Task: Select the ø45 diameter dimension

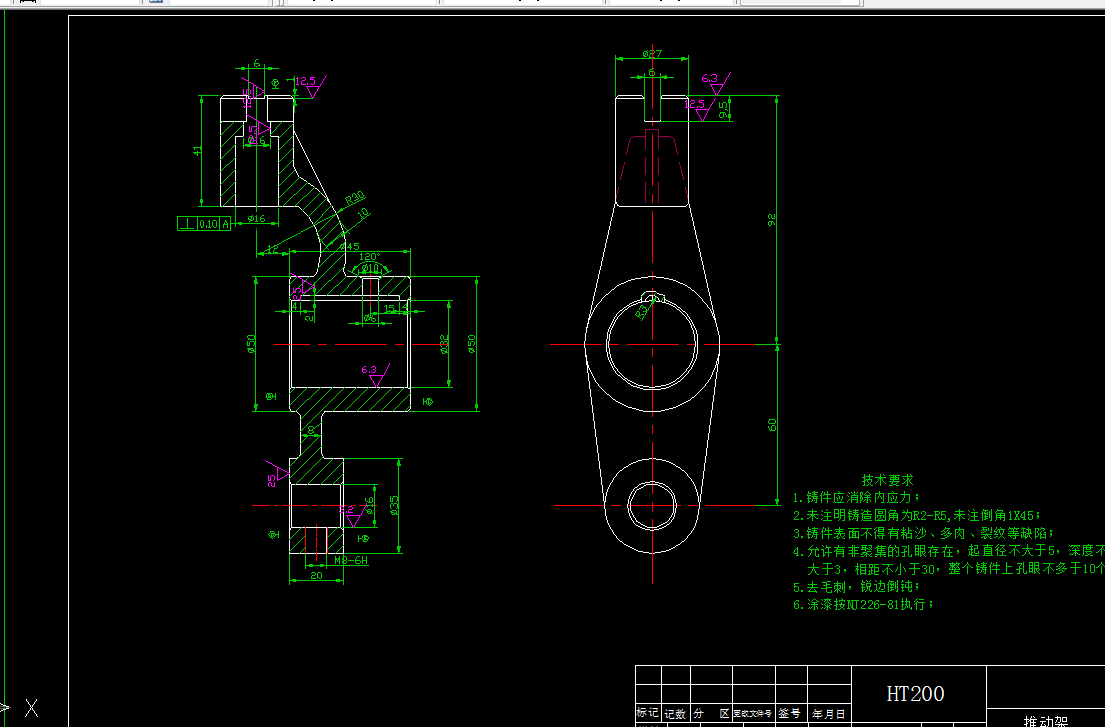Action: pyautogui.click(x=349, y=247)
